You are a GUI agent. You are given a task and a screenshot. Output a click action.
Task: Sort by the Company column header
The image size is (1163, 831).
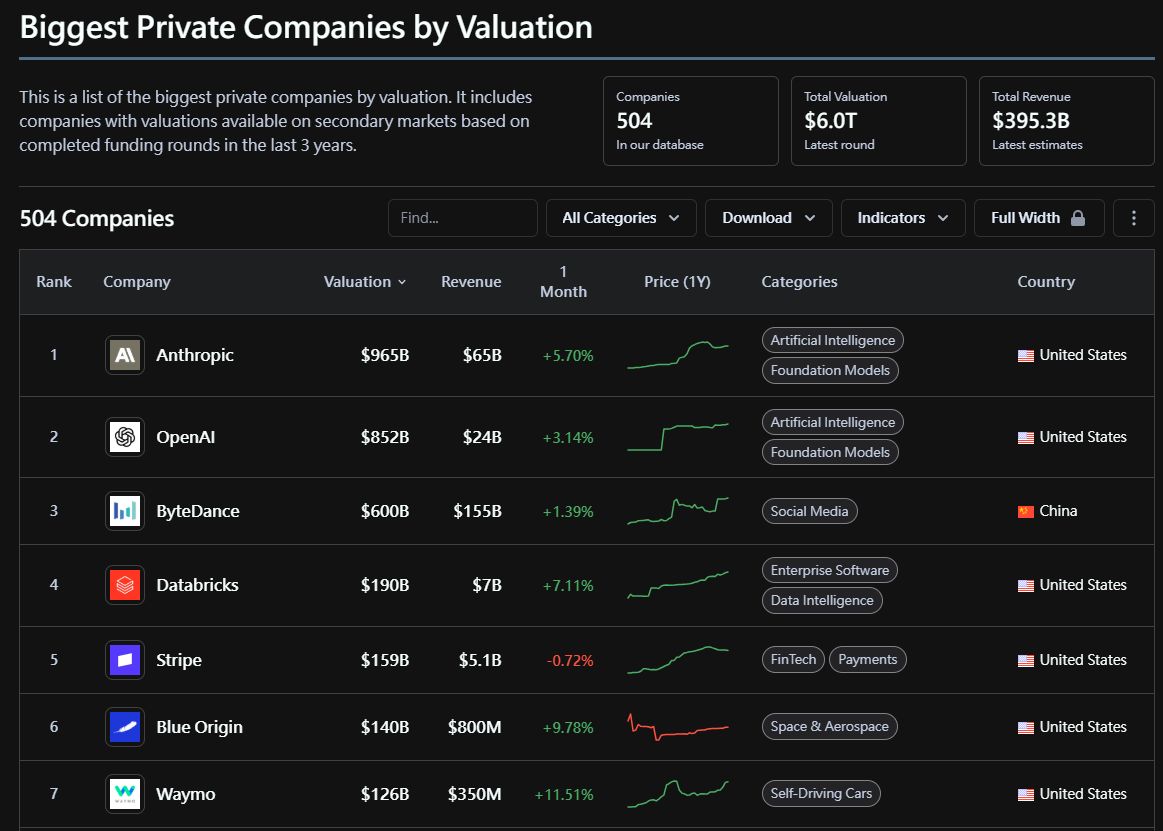(x=136, y=282)
